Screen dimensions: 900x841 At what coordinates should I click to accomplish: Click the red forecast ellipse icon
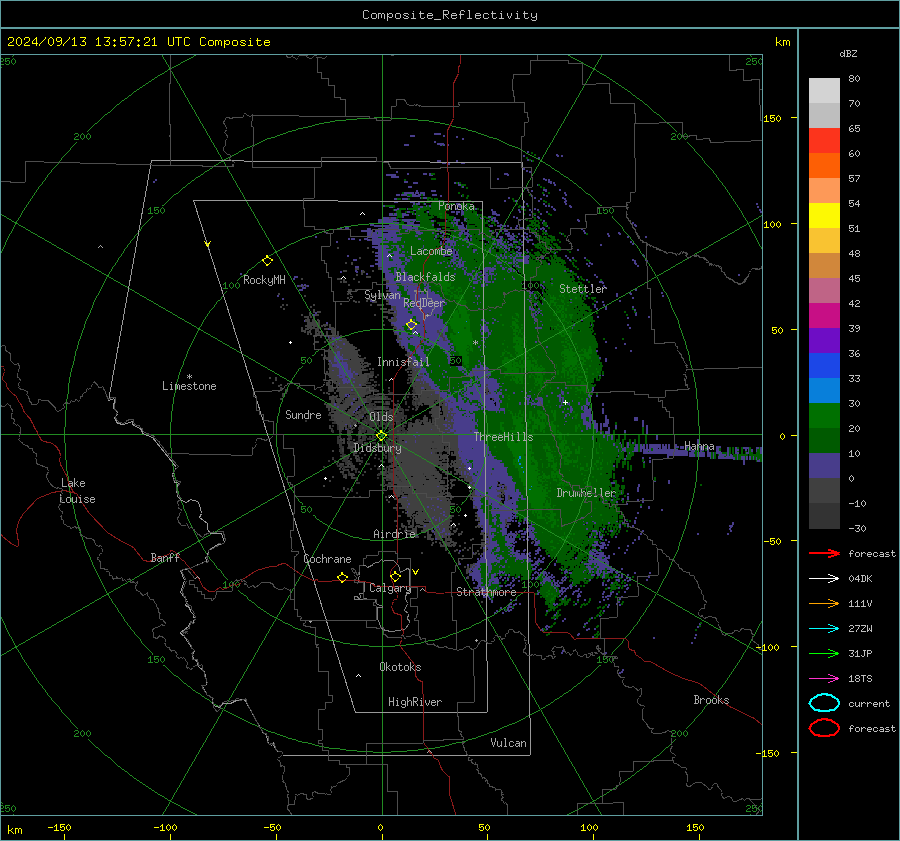click(824, 728)
